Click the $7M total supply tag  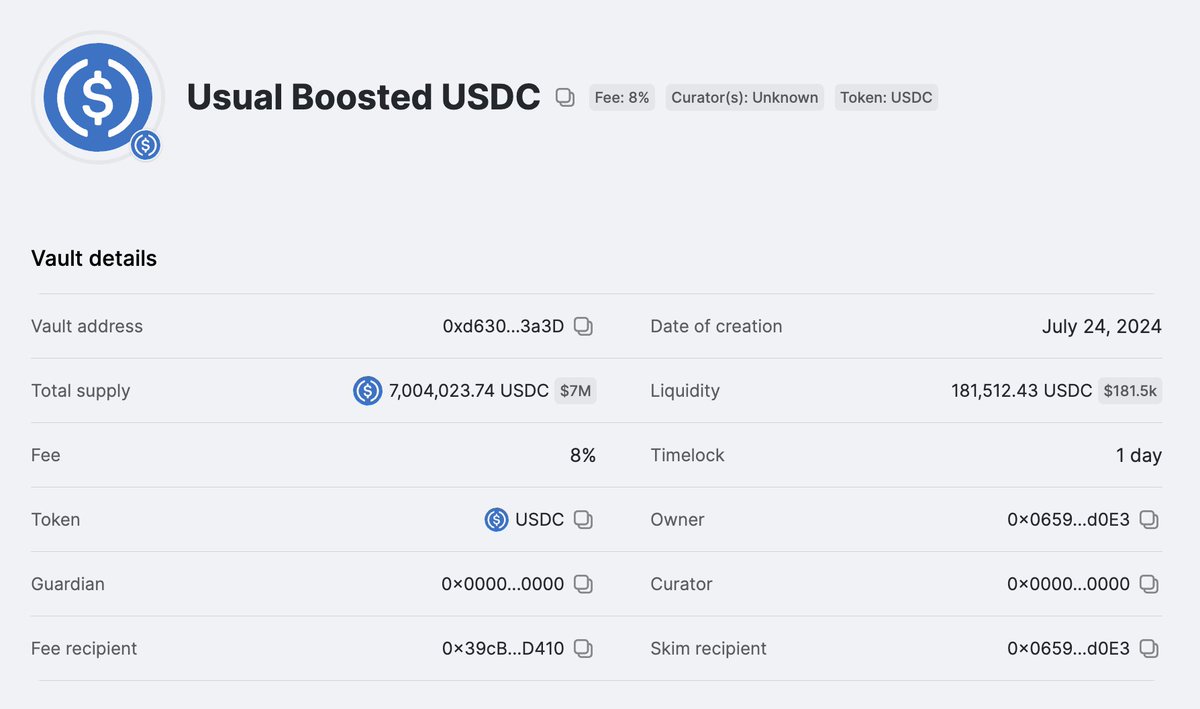click(x=576, y=391)
